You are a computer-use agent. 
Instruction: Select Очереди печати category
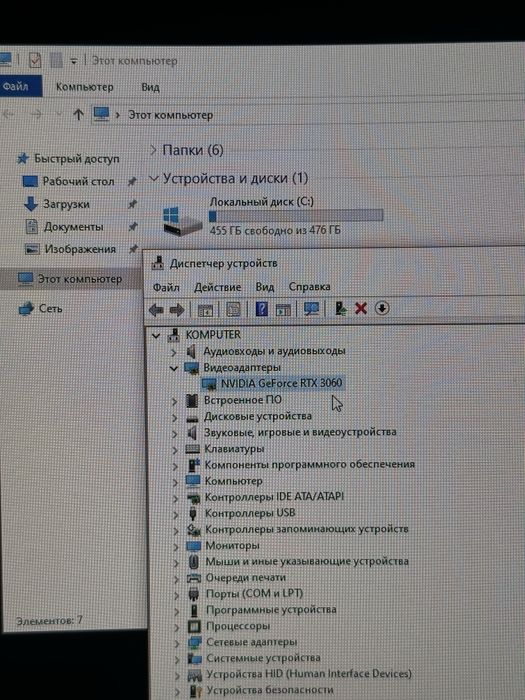click(x=246, y=578)
